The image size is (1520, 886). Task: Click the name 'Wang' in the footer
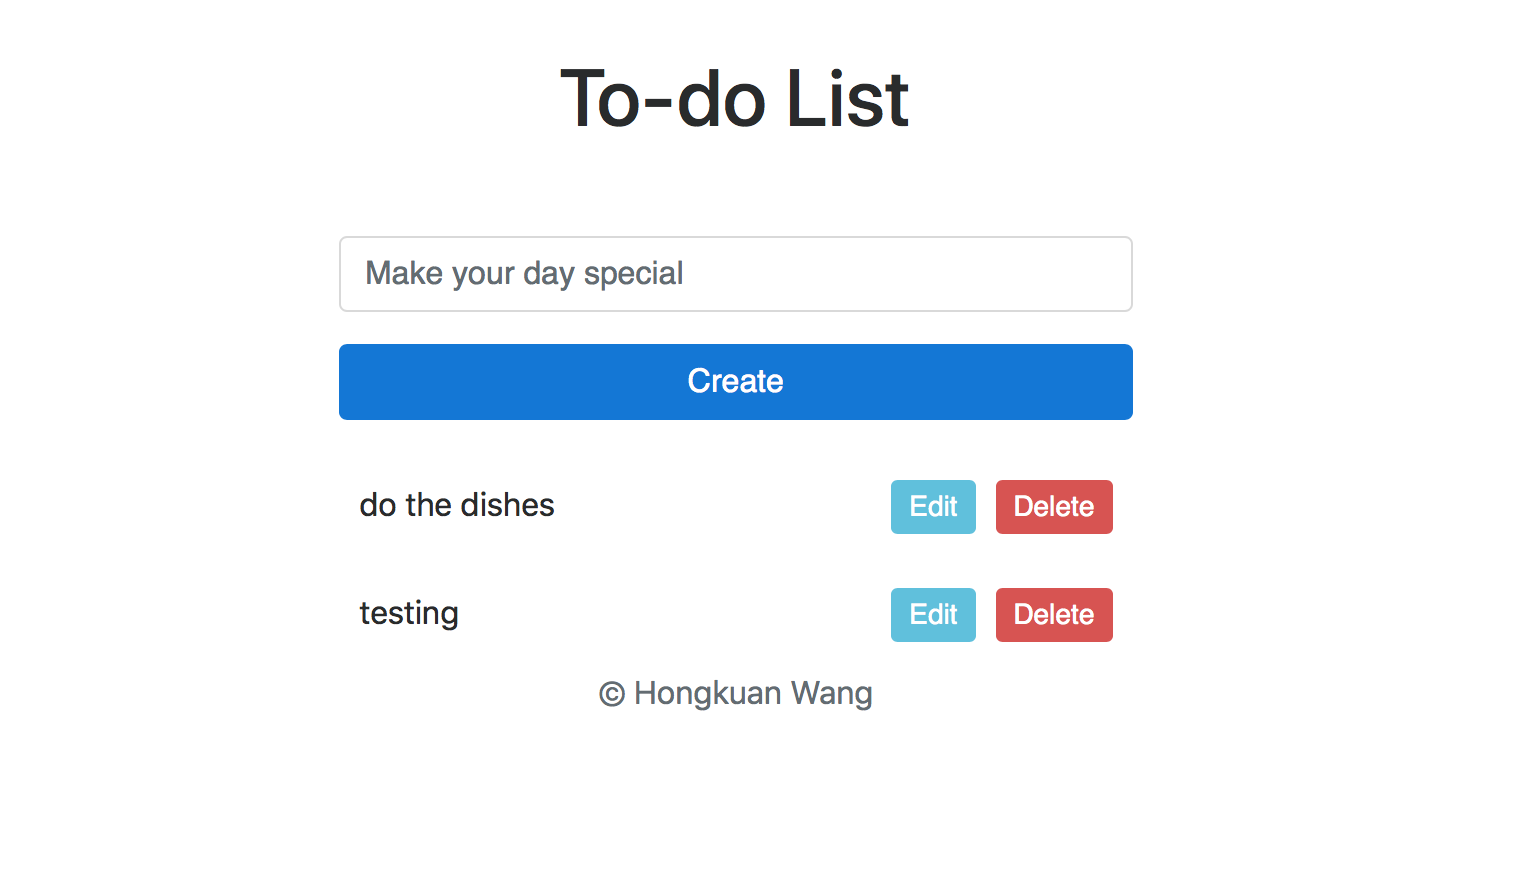(x=832, y=693)
